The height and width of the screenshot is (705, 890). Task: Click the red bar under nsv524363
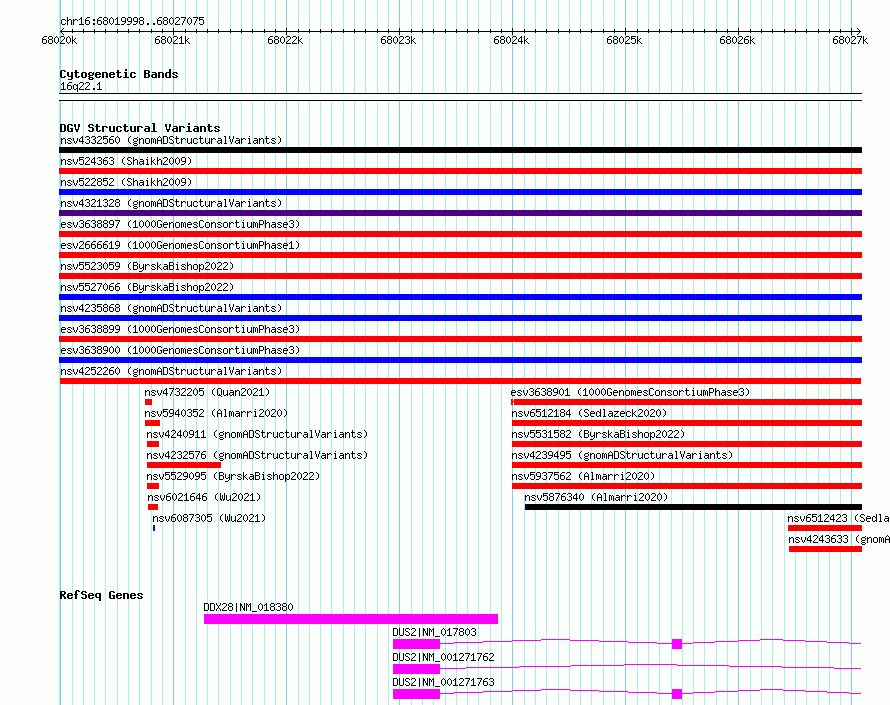point(460,171)
